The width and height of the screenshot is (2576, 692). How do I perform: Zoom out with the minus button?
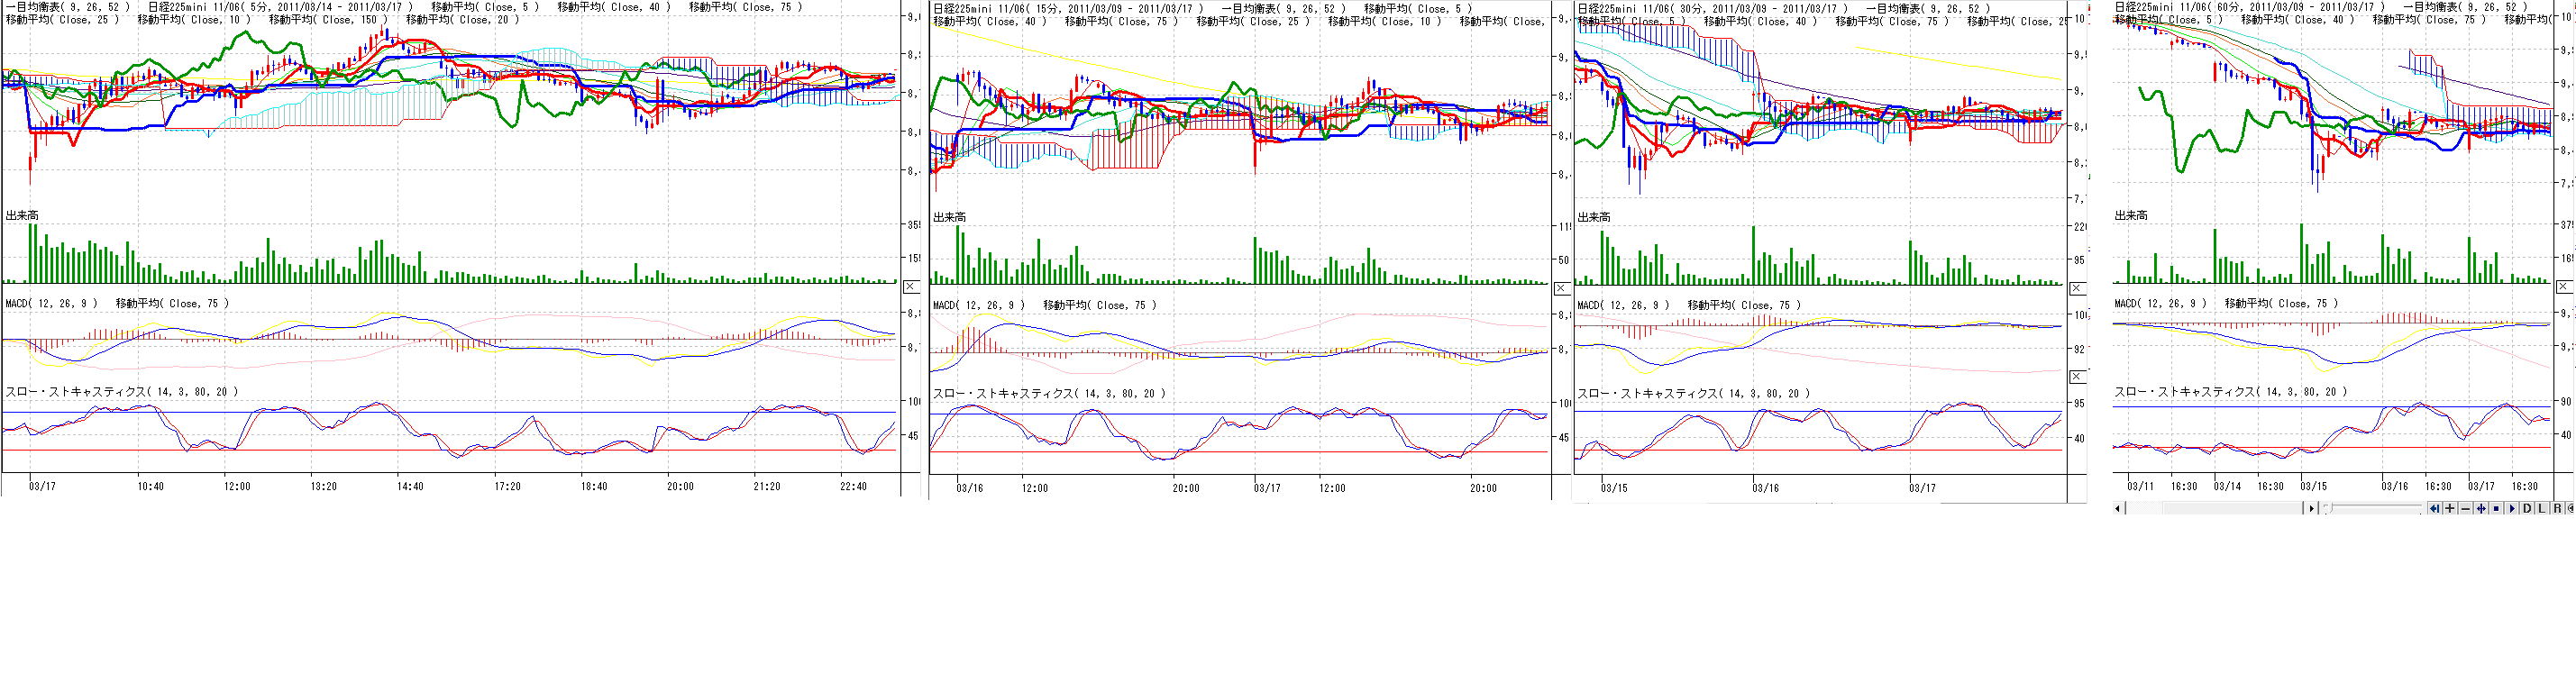point(2466,509)
